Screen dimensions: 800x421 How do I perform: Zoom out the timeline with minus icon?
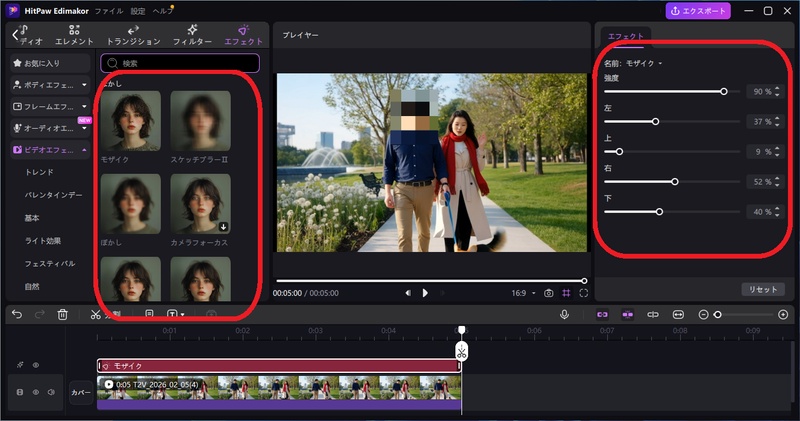click(703, 315)
